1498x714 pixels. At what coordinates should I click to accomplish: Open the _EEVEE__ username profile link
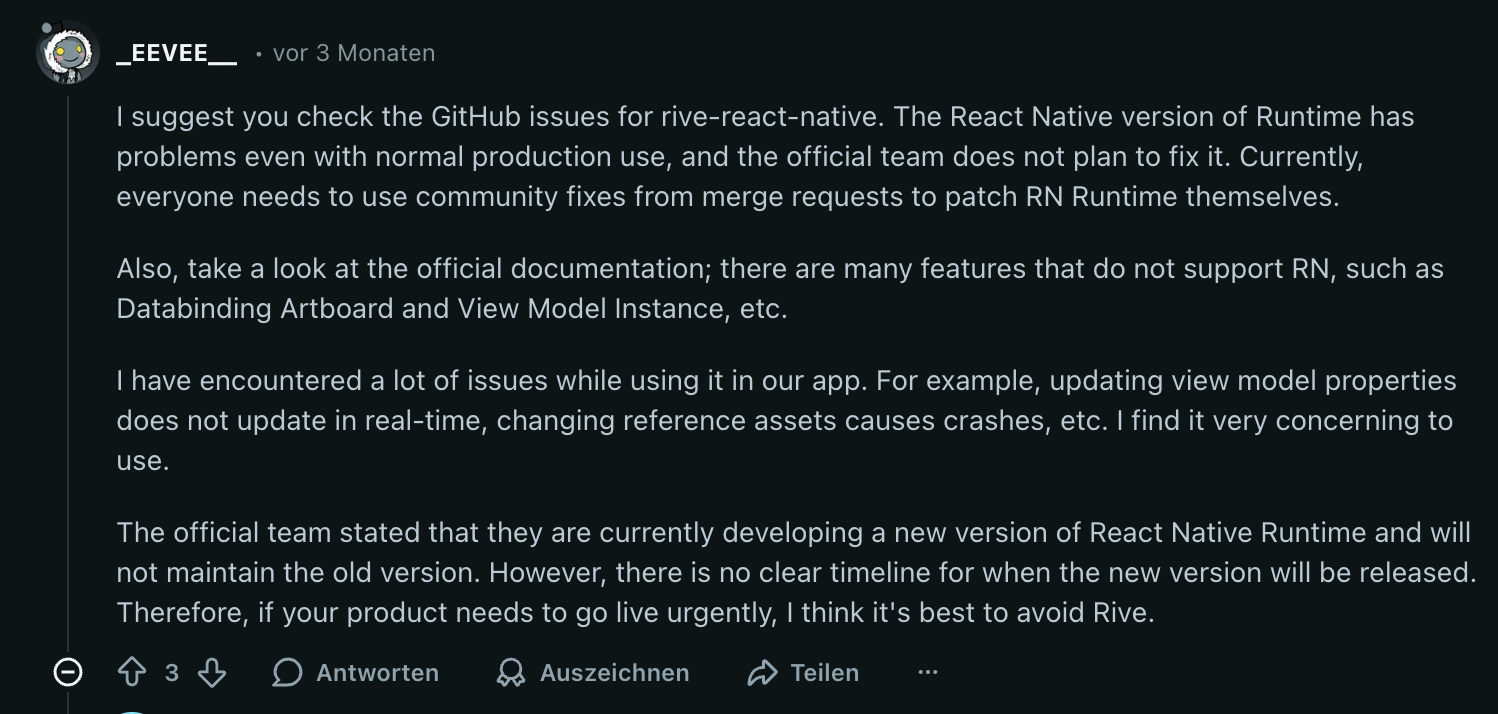click(x=176, y=53)
